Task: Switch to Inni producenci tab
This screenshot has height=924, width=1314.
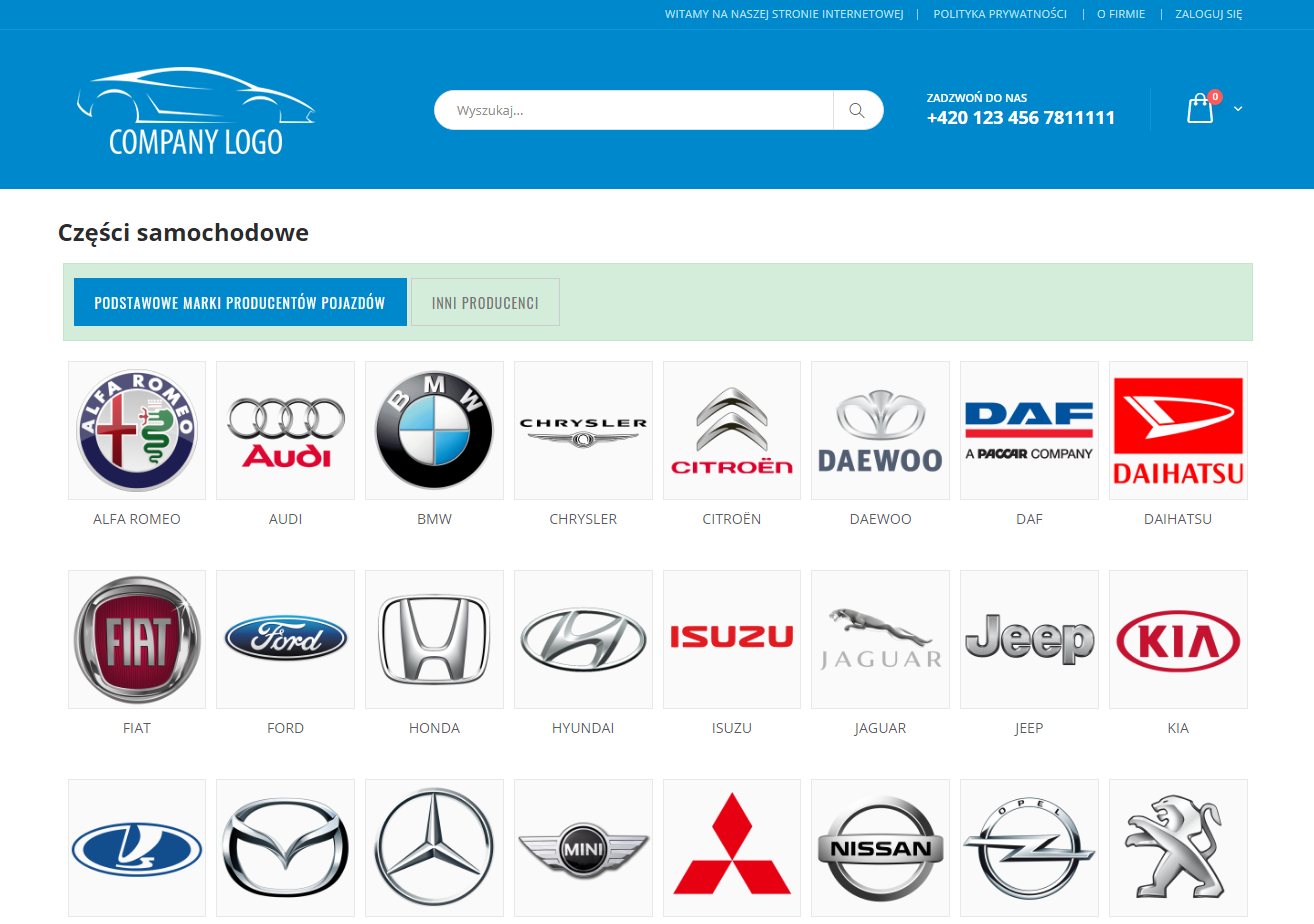Action: 485,302
